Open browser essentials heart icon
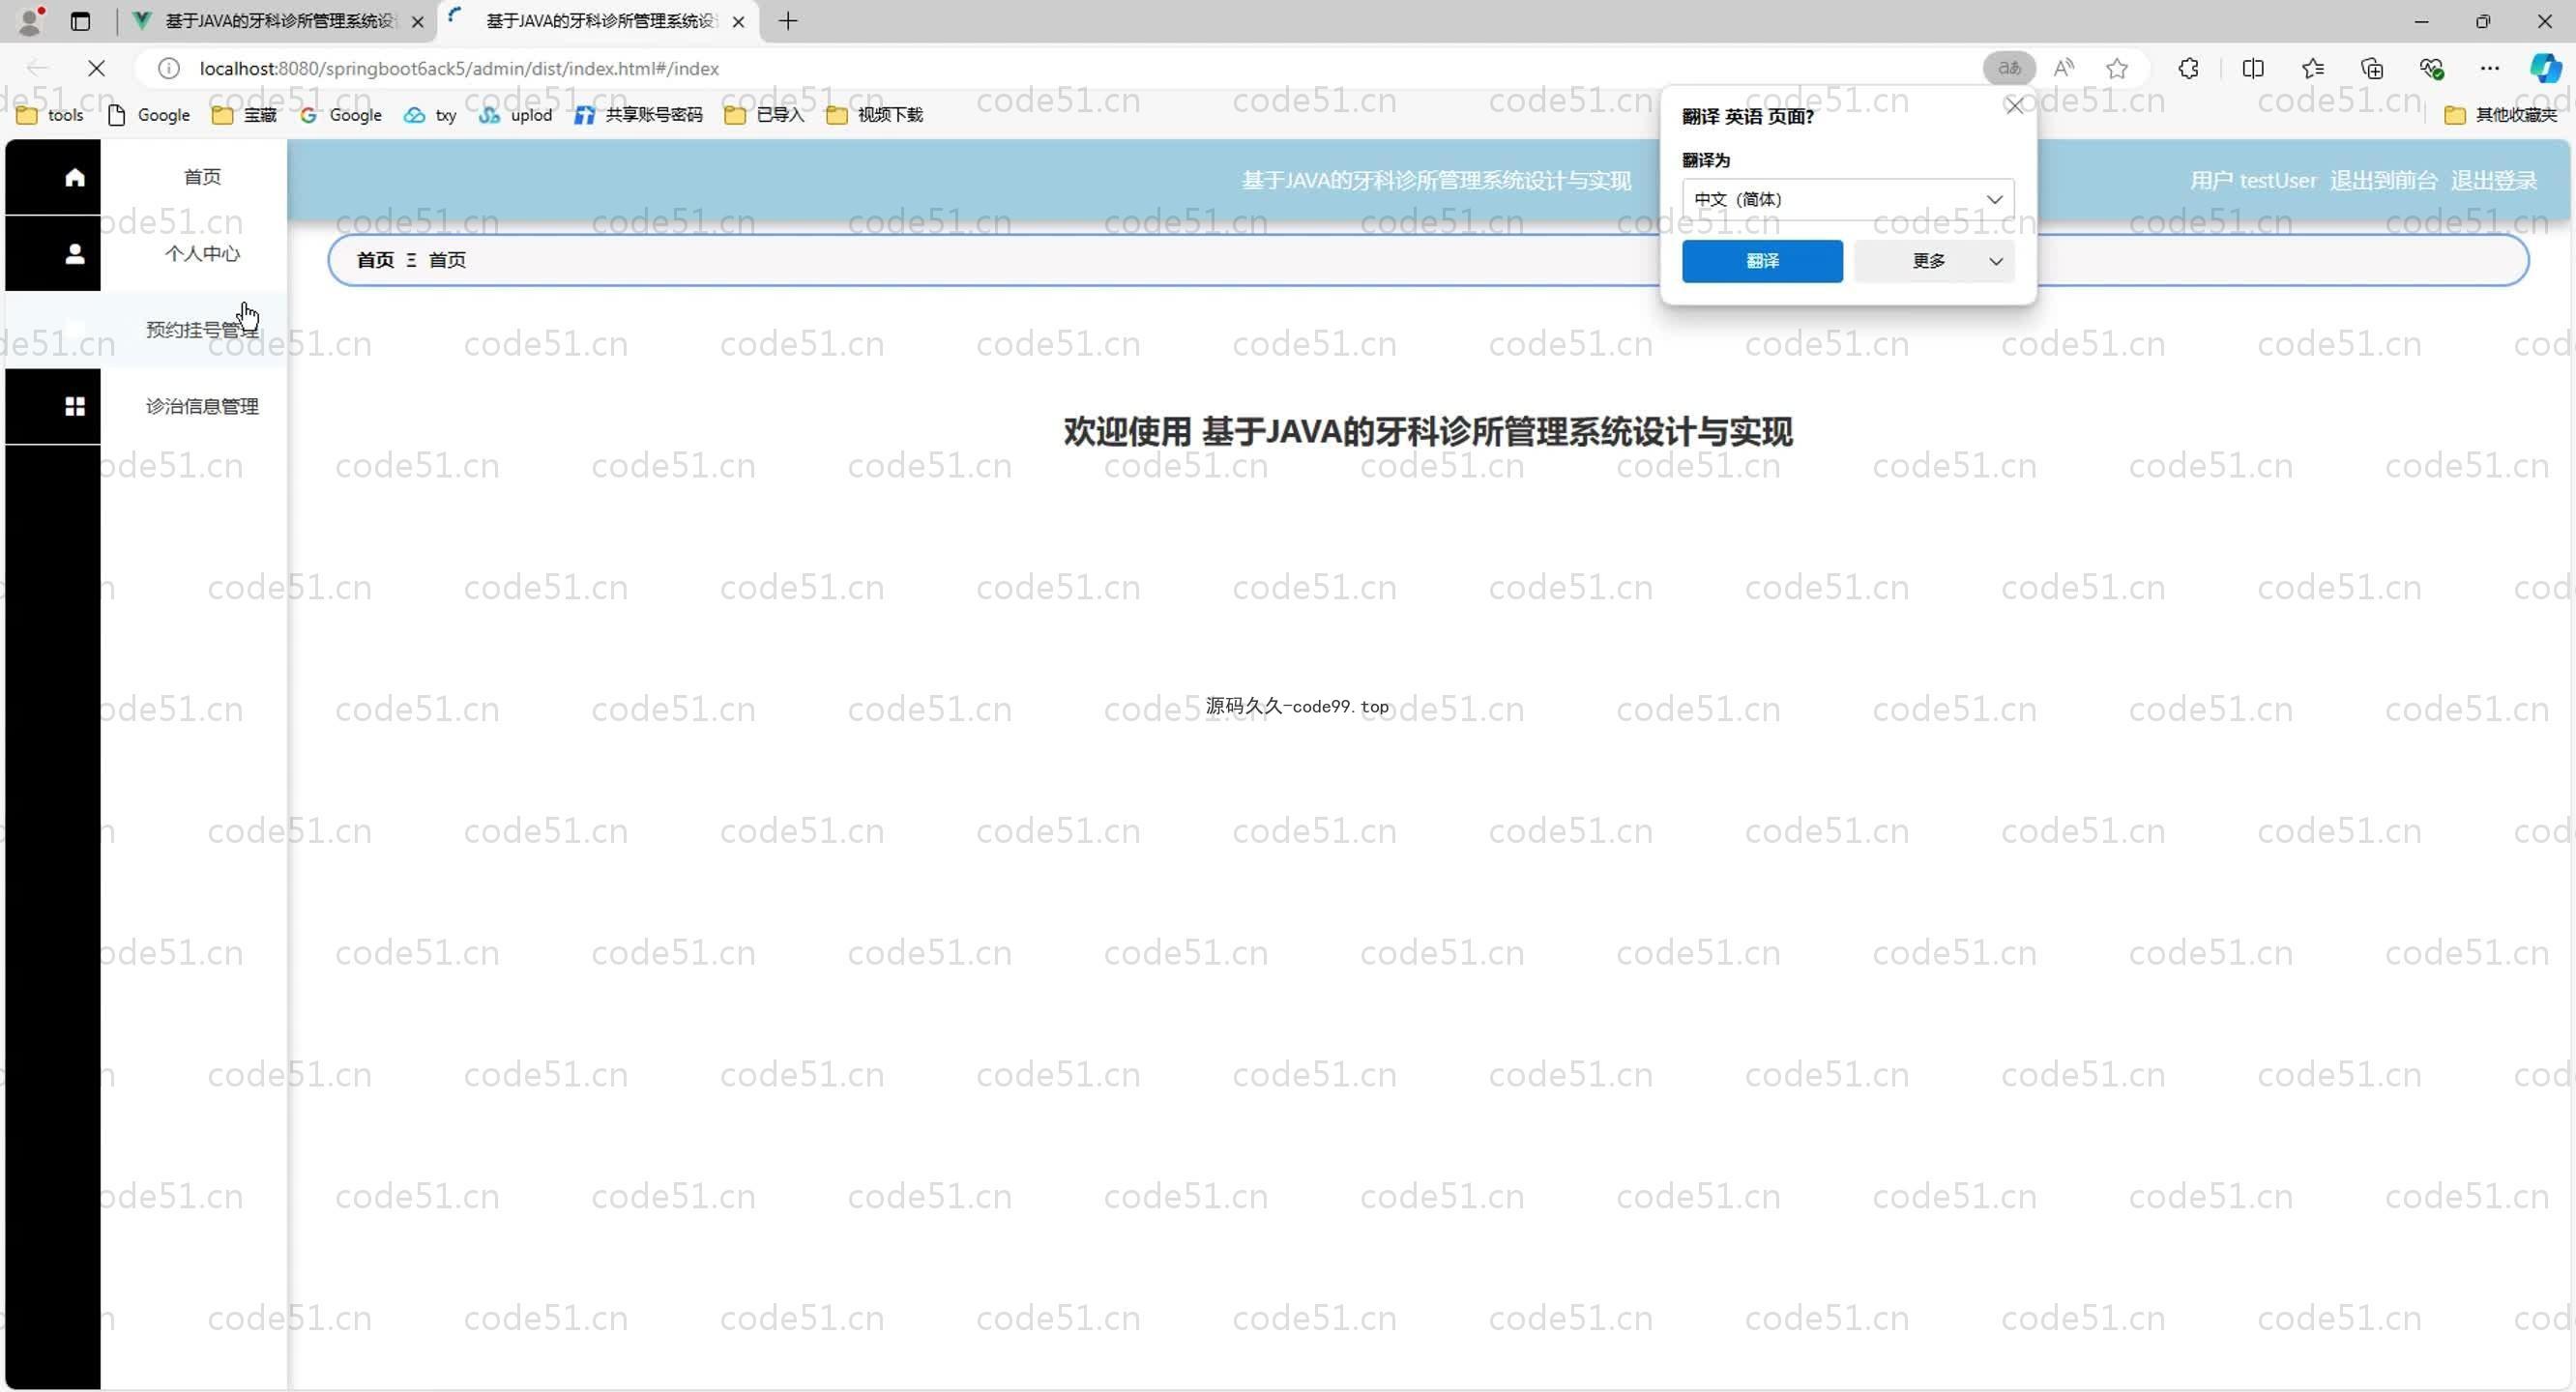 pyautogui.click(x=2431, y=68)
